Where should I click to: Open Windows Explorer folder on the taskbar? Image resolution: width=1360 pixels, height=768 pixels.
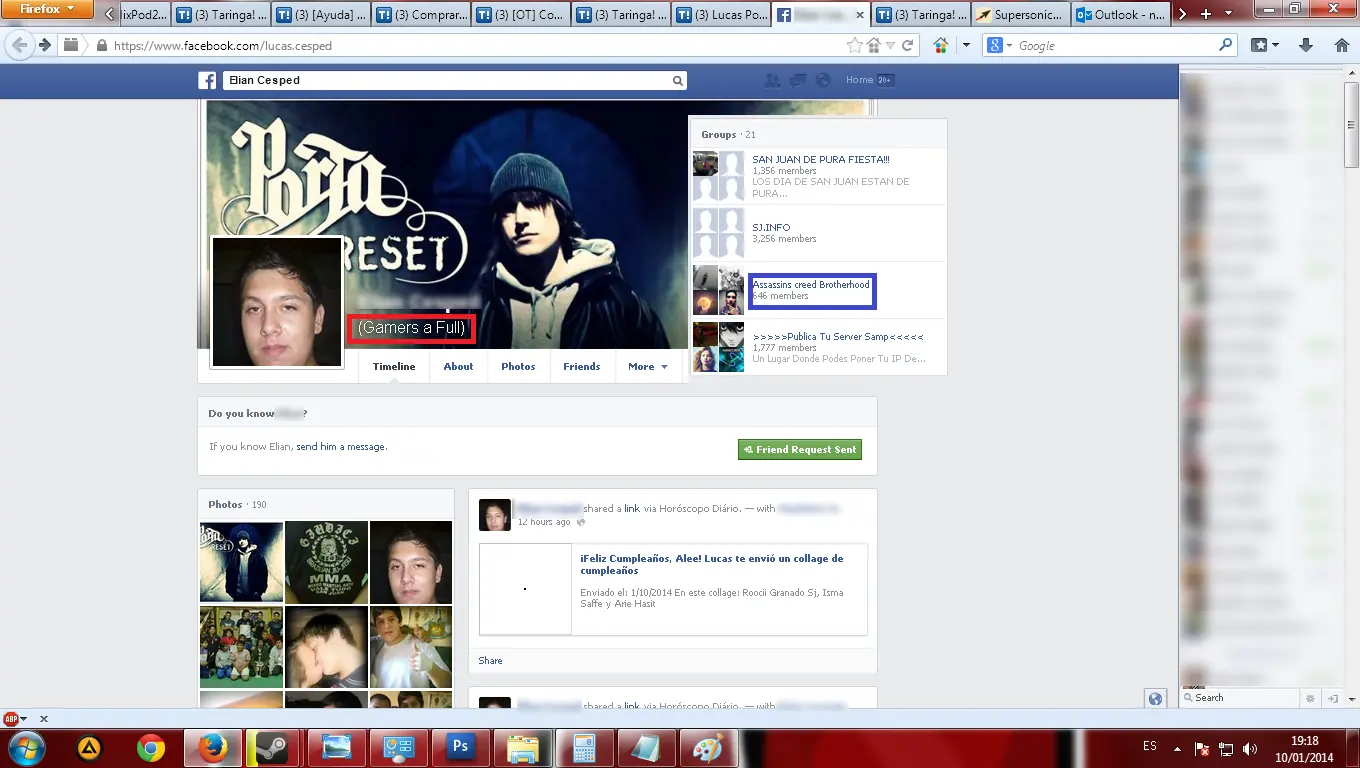coord(523,748)
